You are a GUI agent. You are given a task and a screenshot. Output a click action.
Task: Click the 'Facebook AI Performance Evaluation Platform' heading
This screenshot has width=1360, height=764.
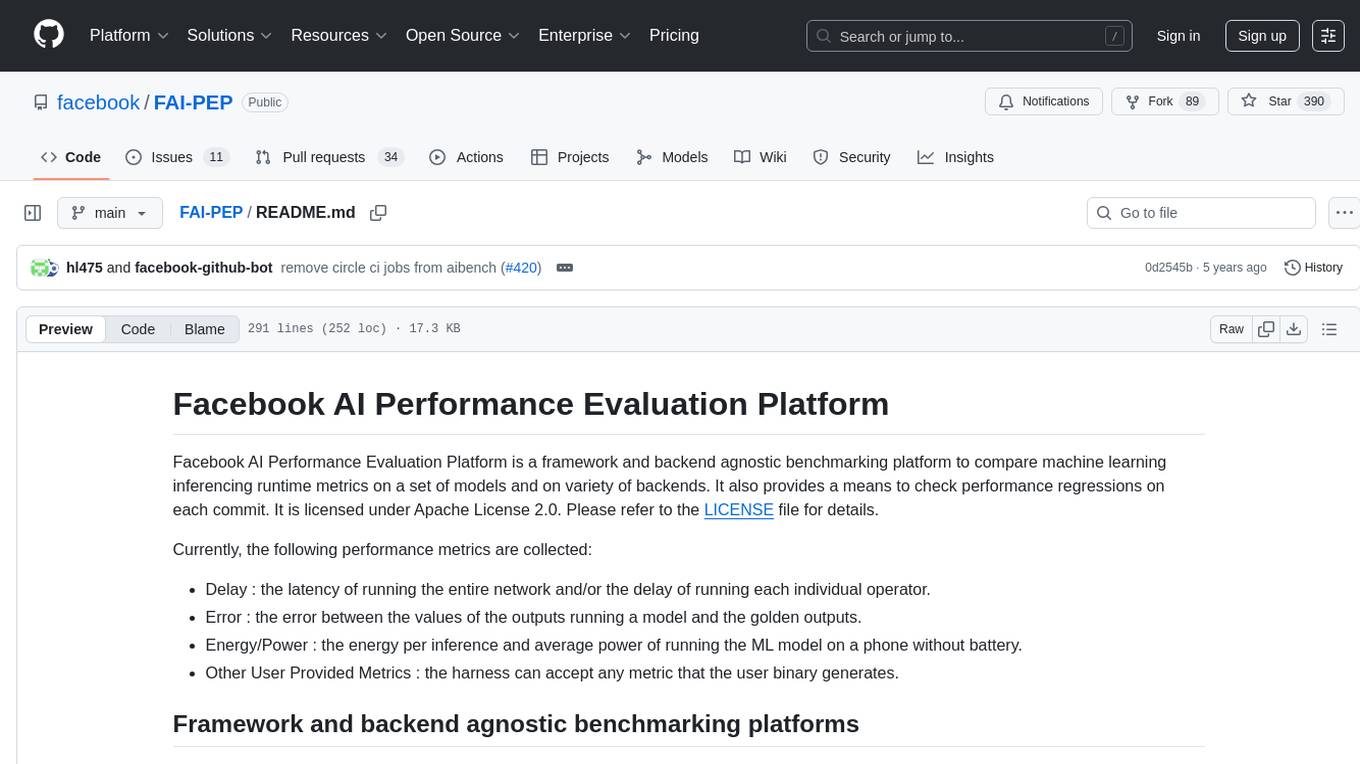(531, 404)
